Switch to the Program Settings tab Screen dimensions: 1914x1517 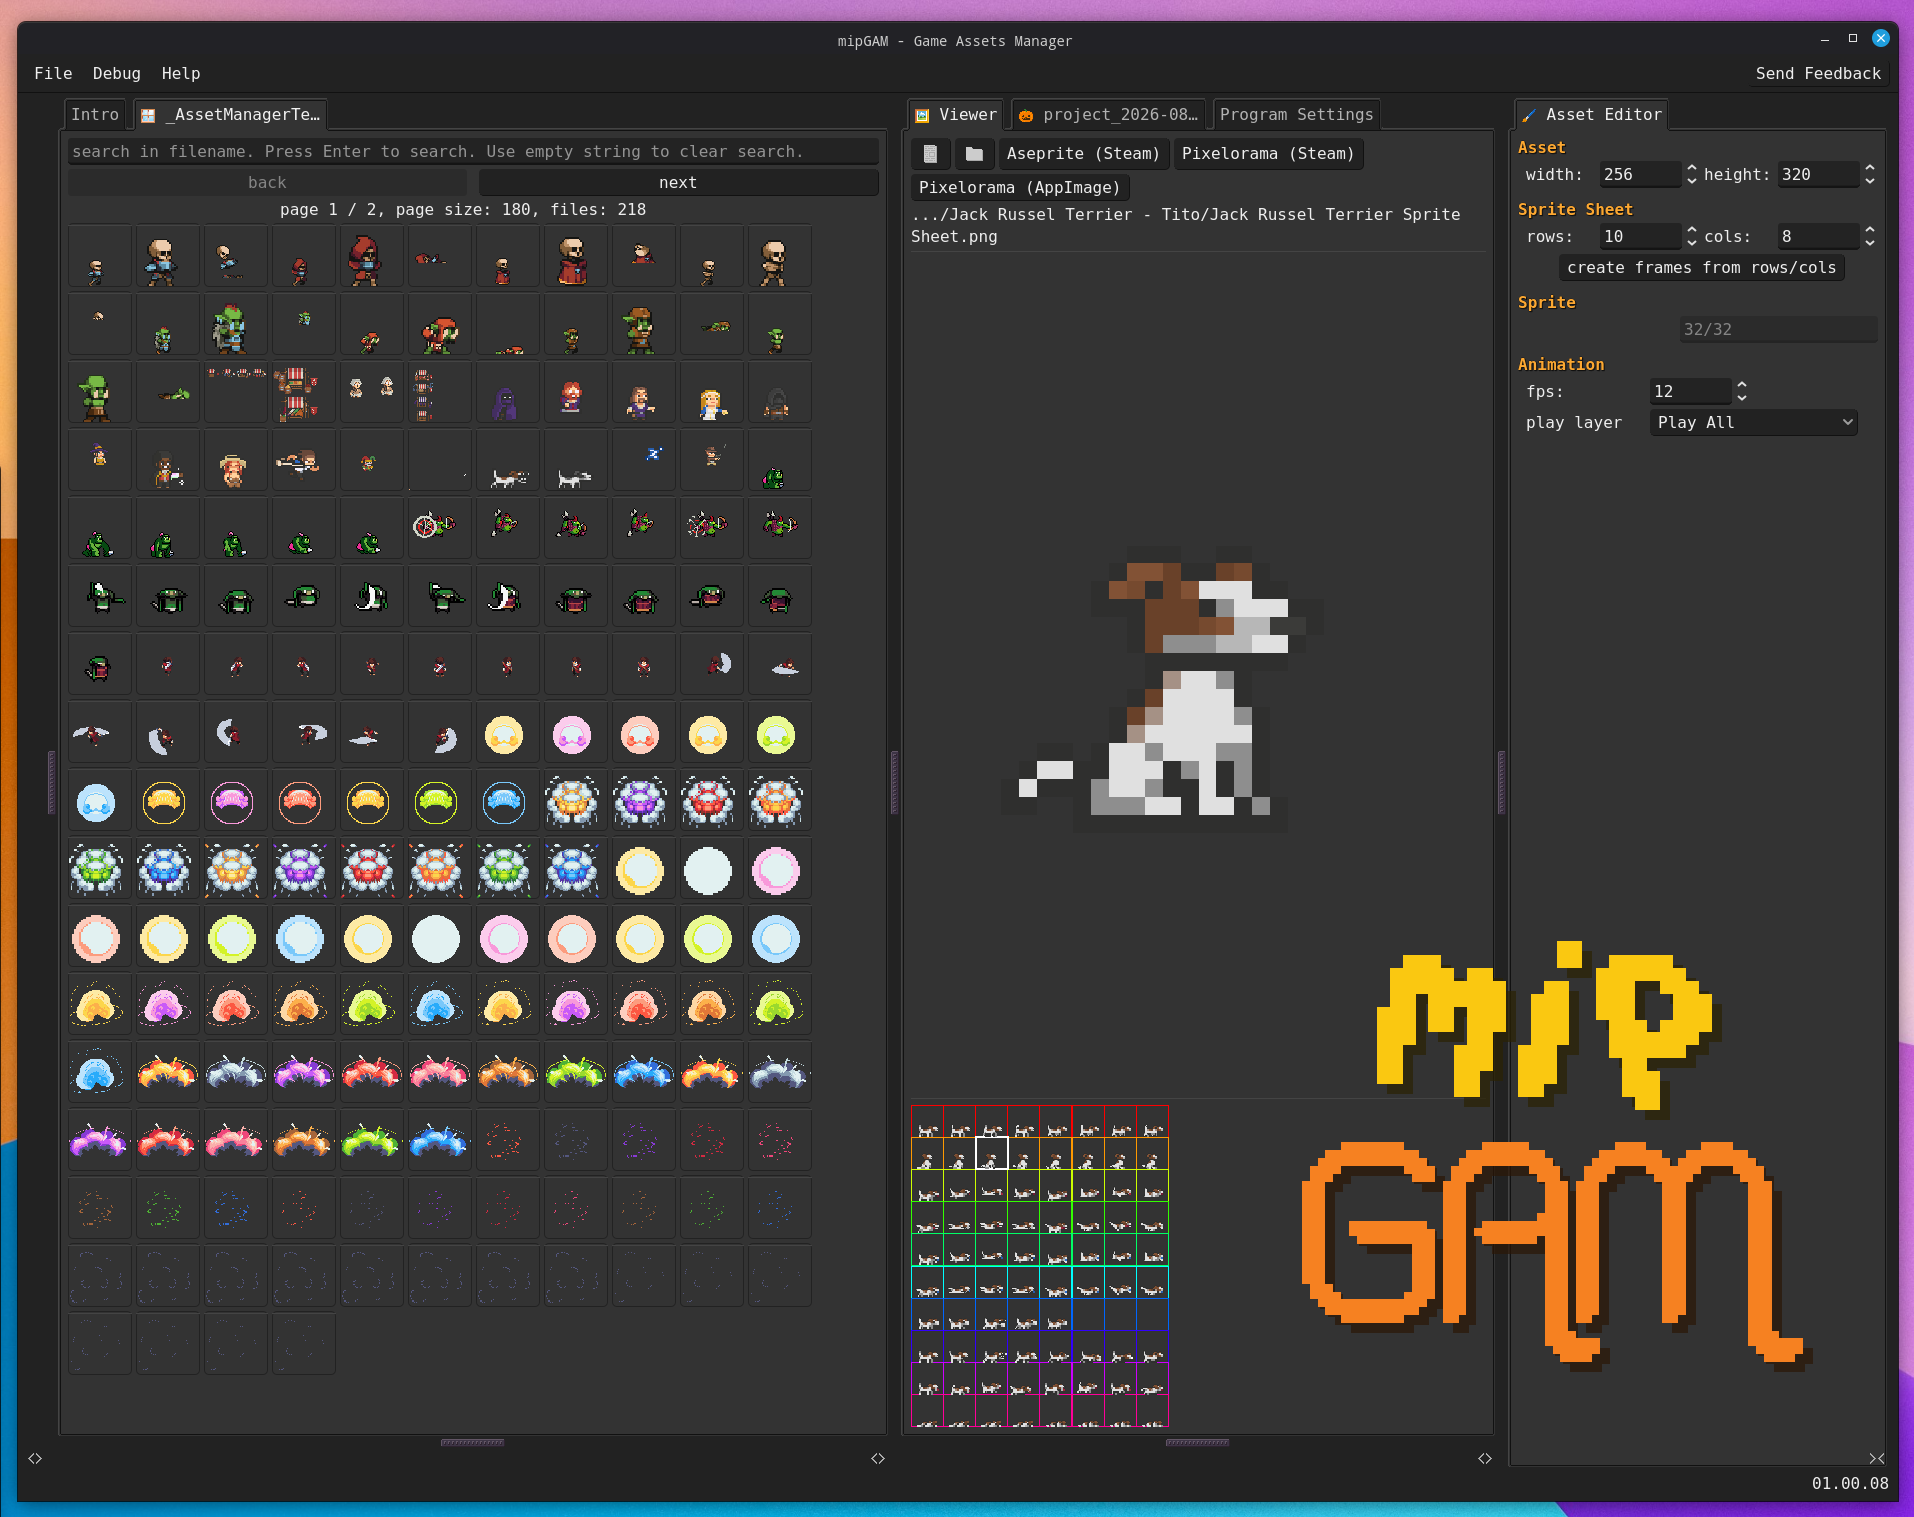(1296, 115)
